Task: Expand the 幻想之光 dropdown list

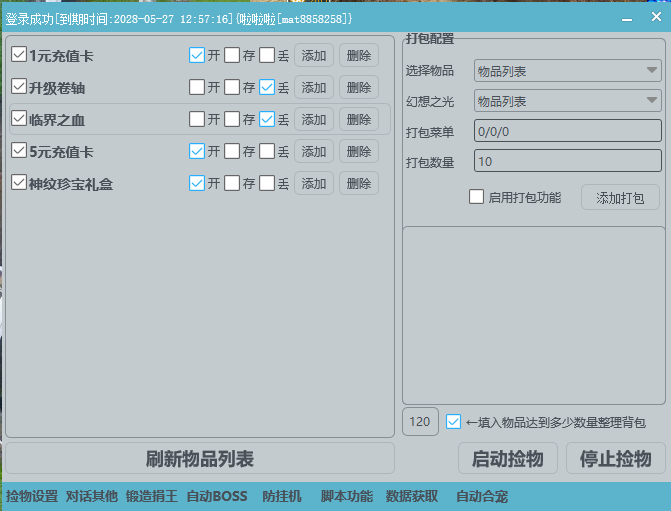Action: click(567, 101)
